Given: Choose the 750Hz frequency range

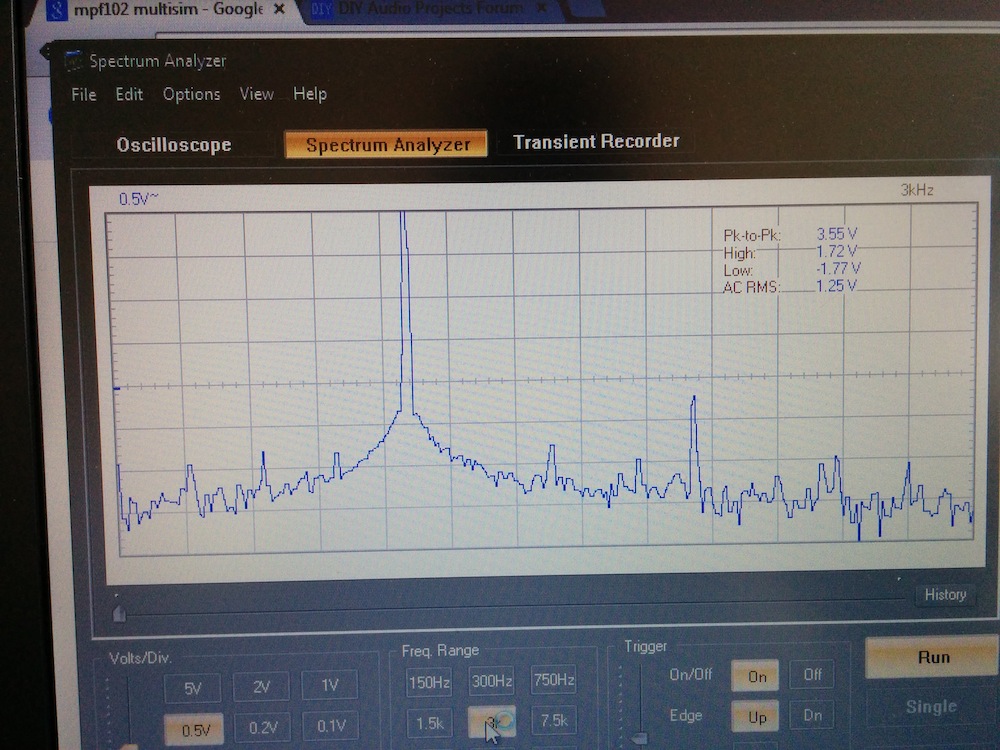Looking at the screenshot, I should coord(554,680).
